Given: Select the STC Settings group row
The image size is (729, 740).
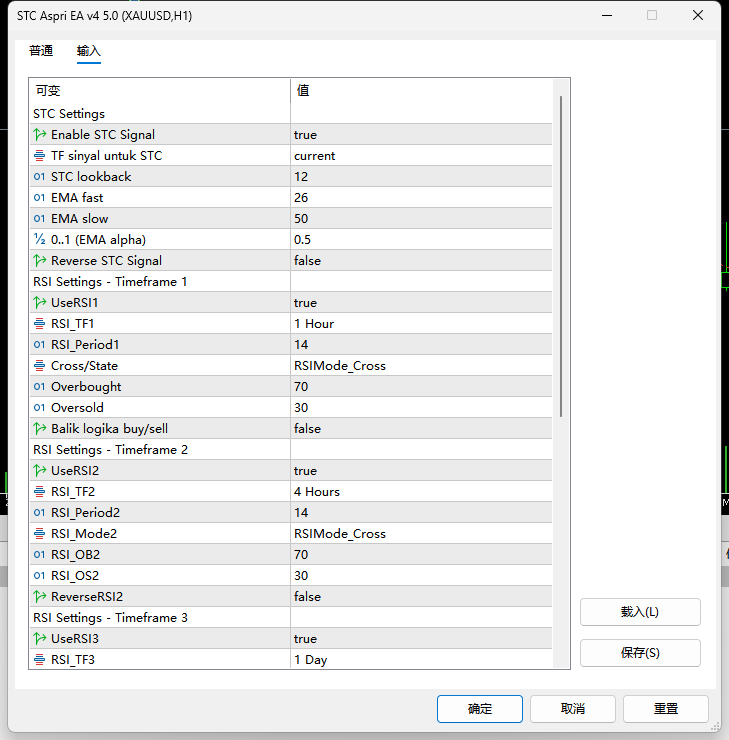Looking at the screenshot, I should coord(291,114).
